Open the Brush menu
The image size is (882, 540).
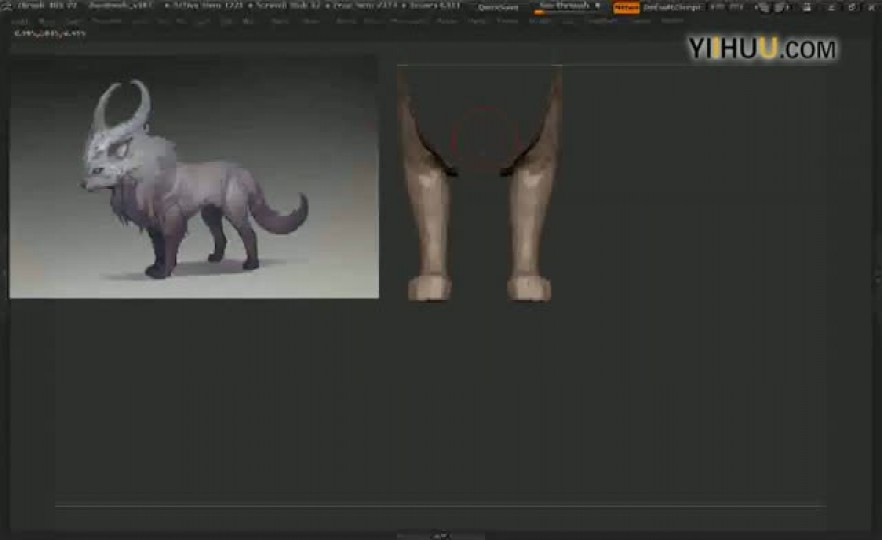tap(45, 21)
